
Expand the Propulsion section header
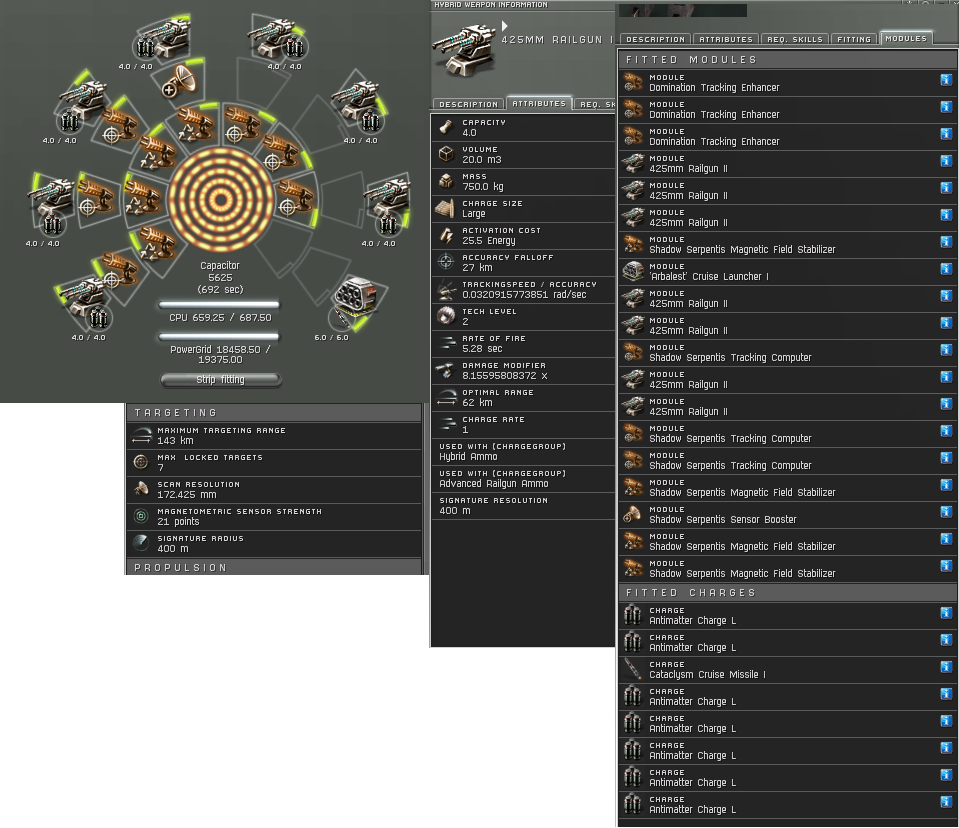point(274,567)
